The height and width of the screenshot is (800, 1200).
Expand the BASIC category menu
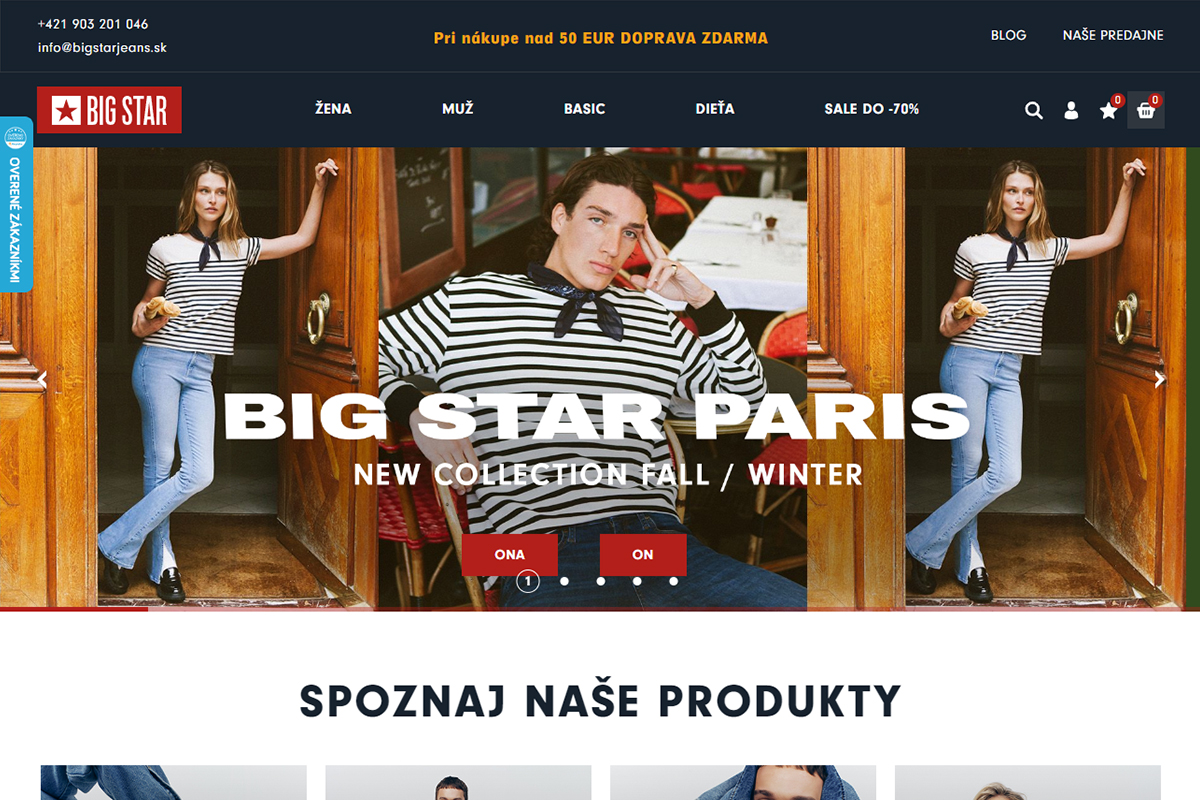584,109
